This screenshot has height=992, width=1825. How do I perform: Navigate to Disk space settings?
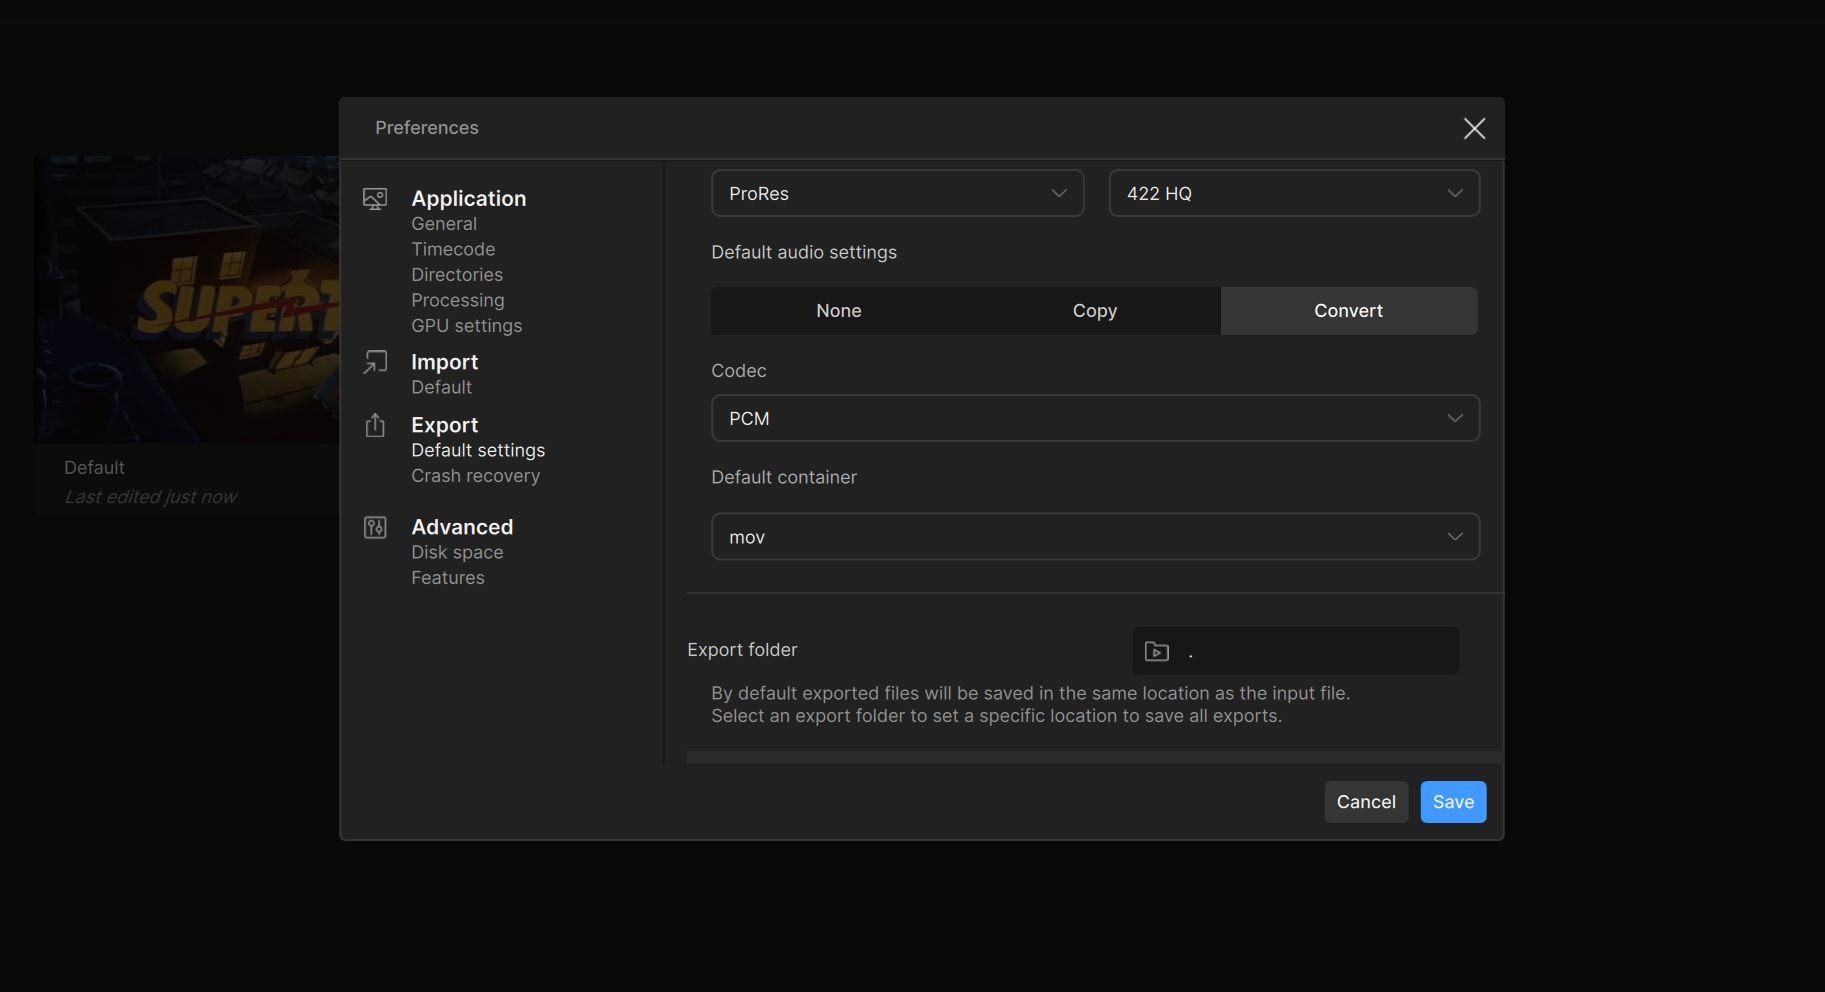(x=457, y=553)
